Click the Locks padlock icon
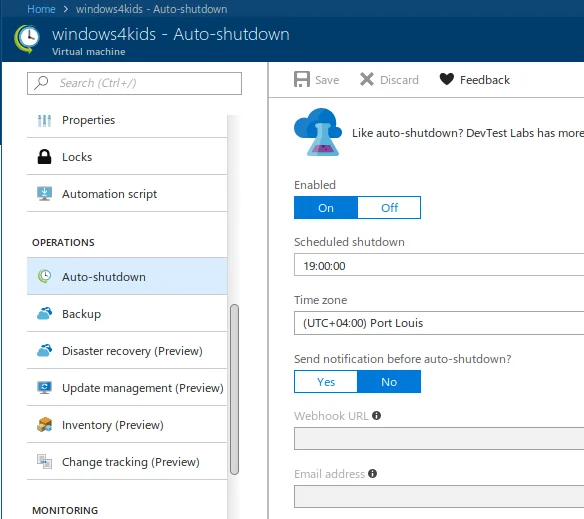The height and width of the screenshot is (519, 584). click(44, 157)
